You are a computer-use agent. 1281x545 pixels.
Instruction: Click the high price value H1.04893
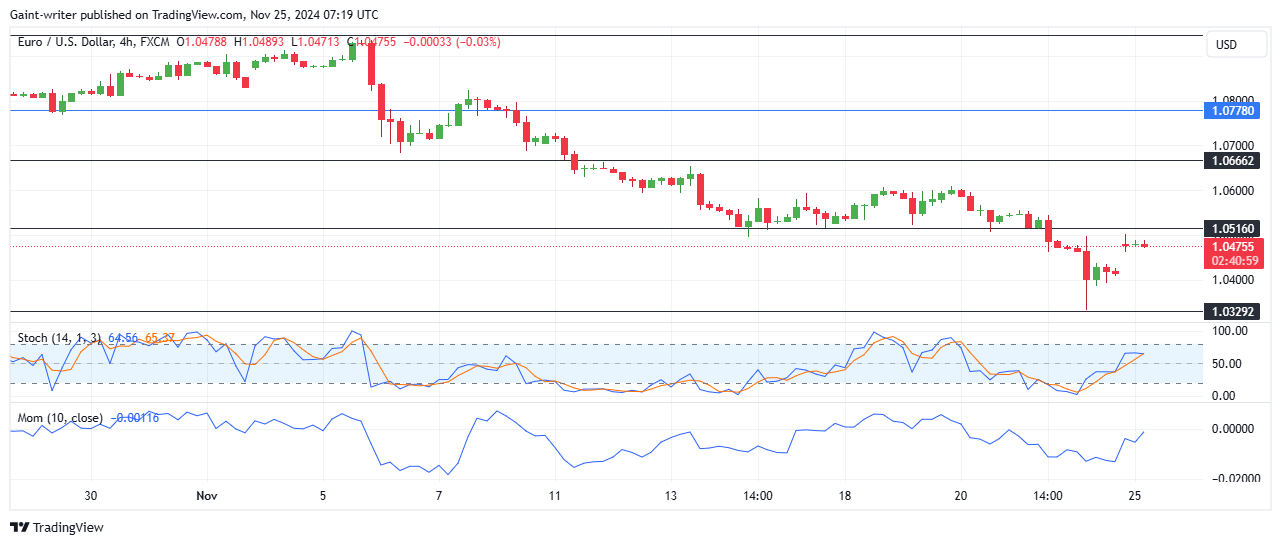[260, 42]
